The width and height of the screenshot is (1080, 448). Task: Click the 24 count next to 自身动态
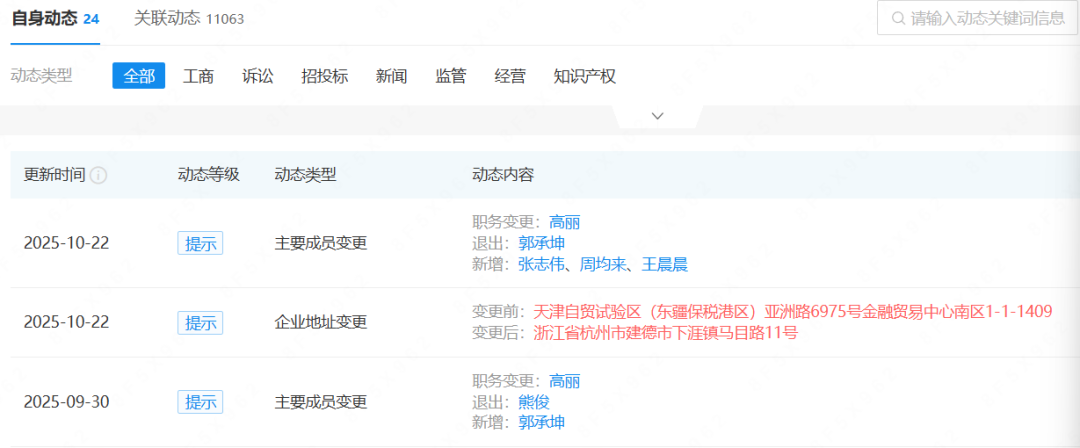[91, 19]
